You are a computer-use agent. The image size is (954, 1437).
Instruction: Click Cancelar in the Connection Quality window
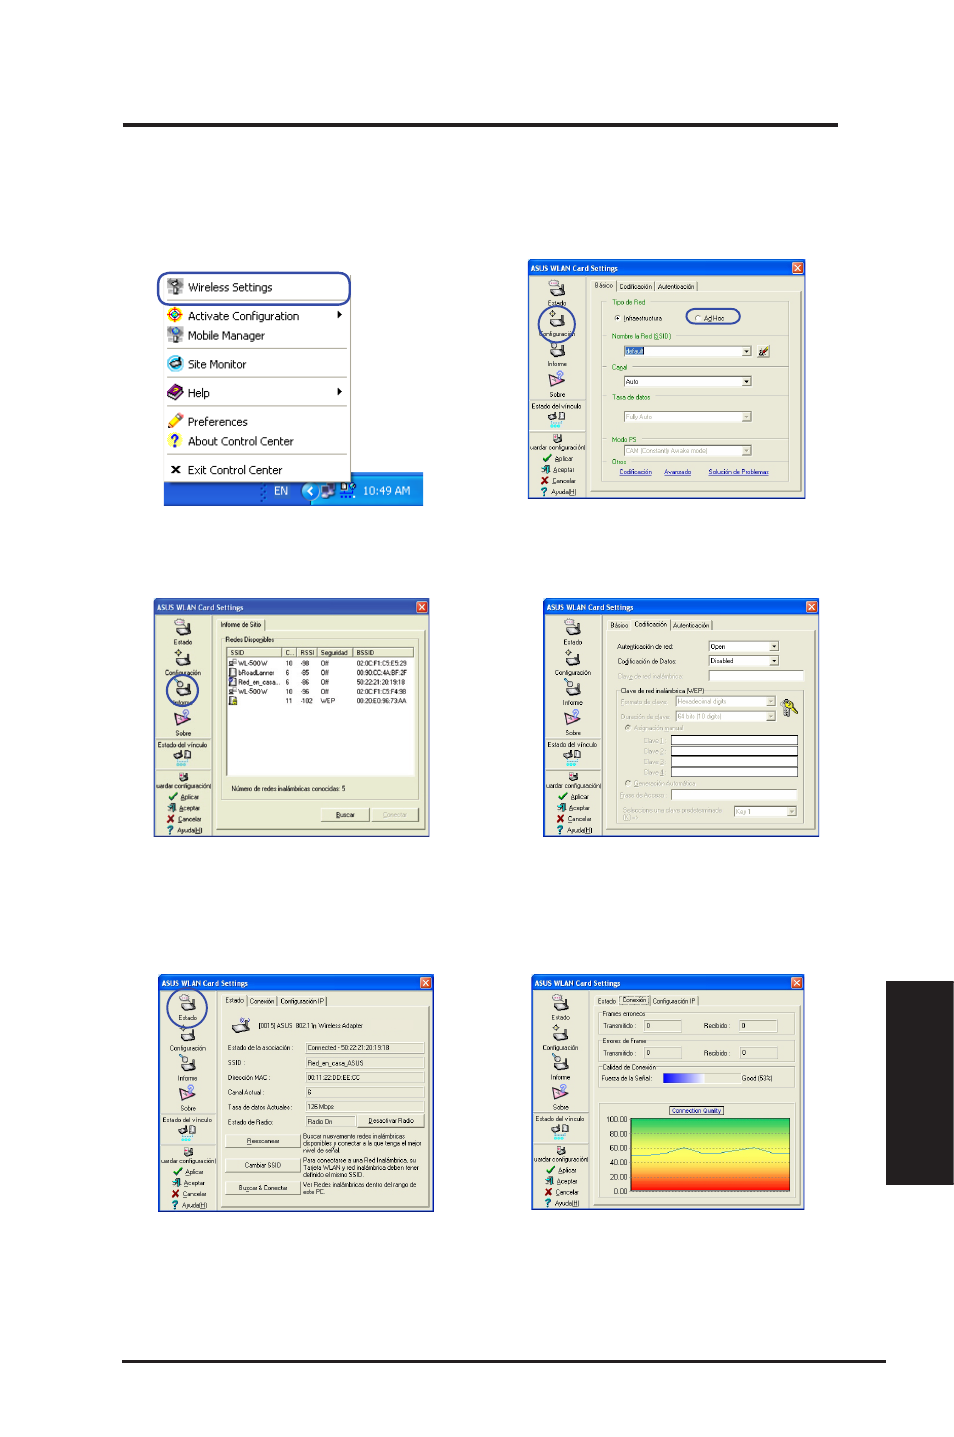(563, 1192)
